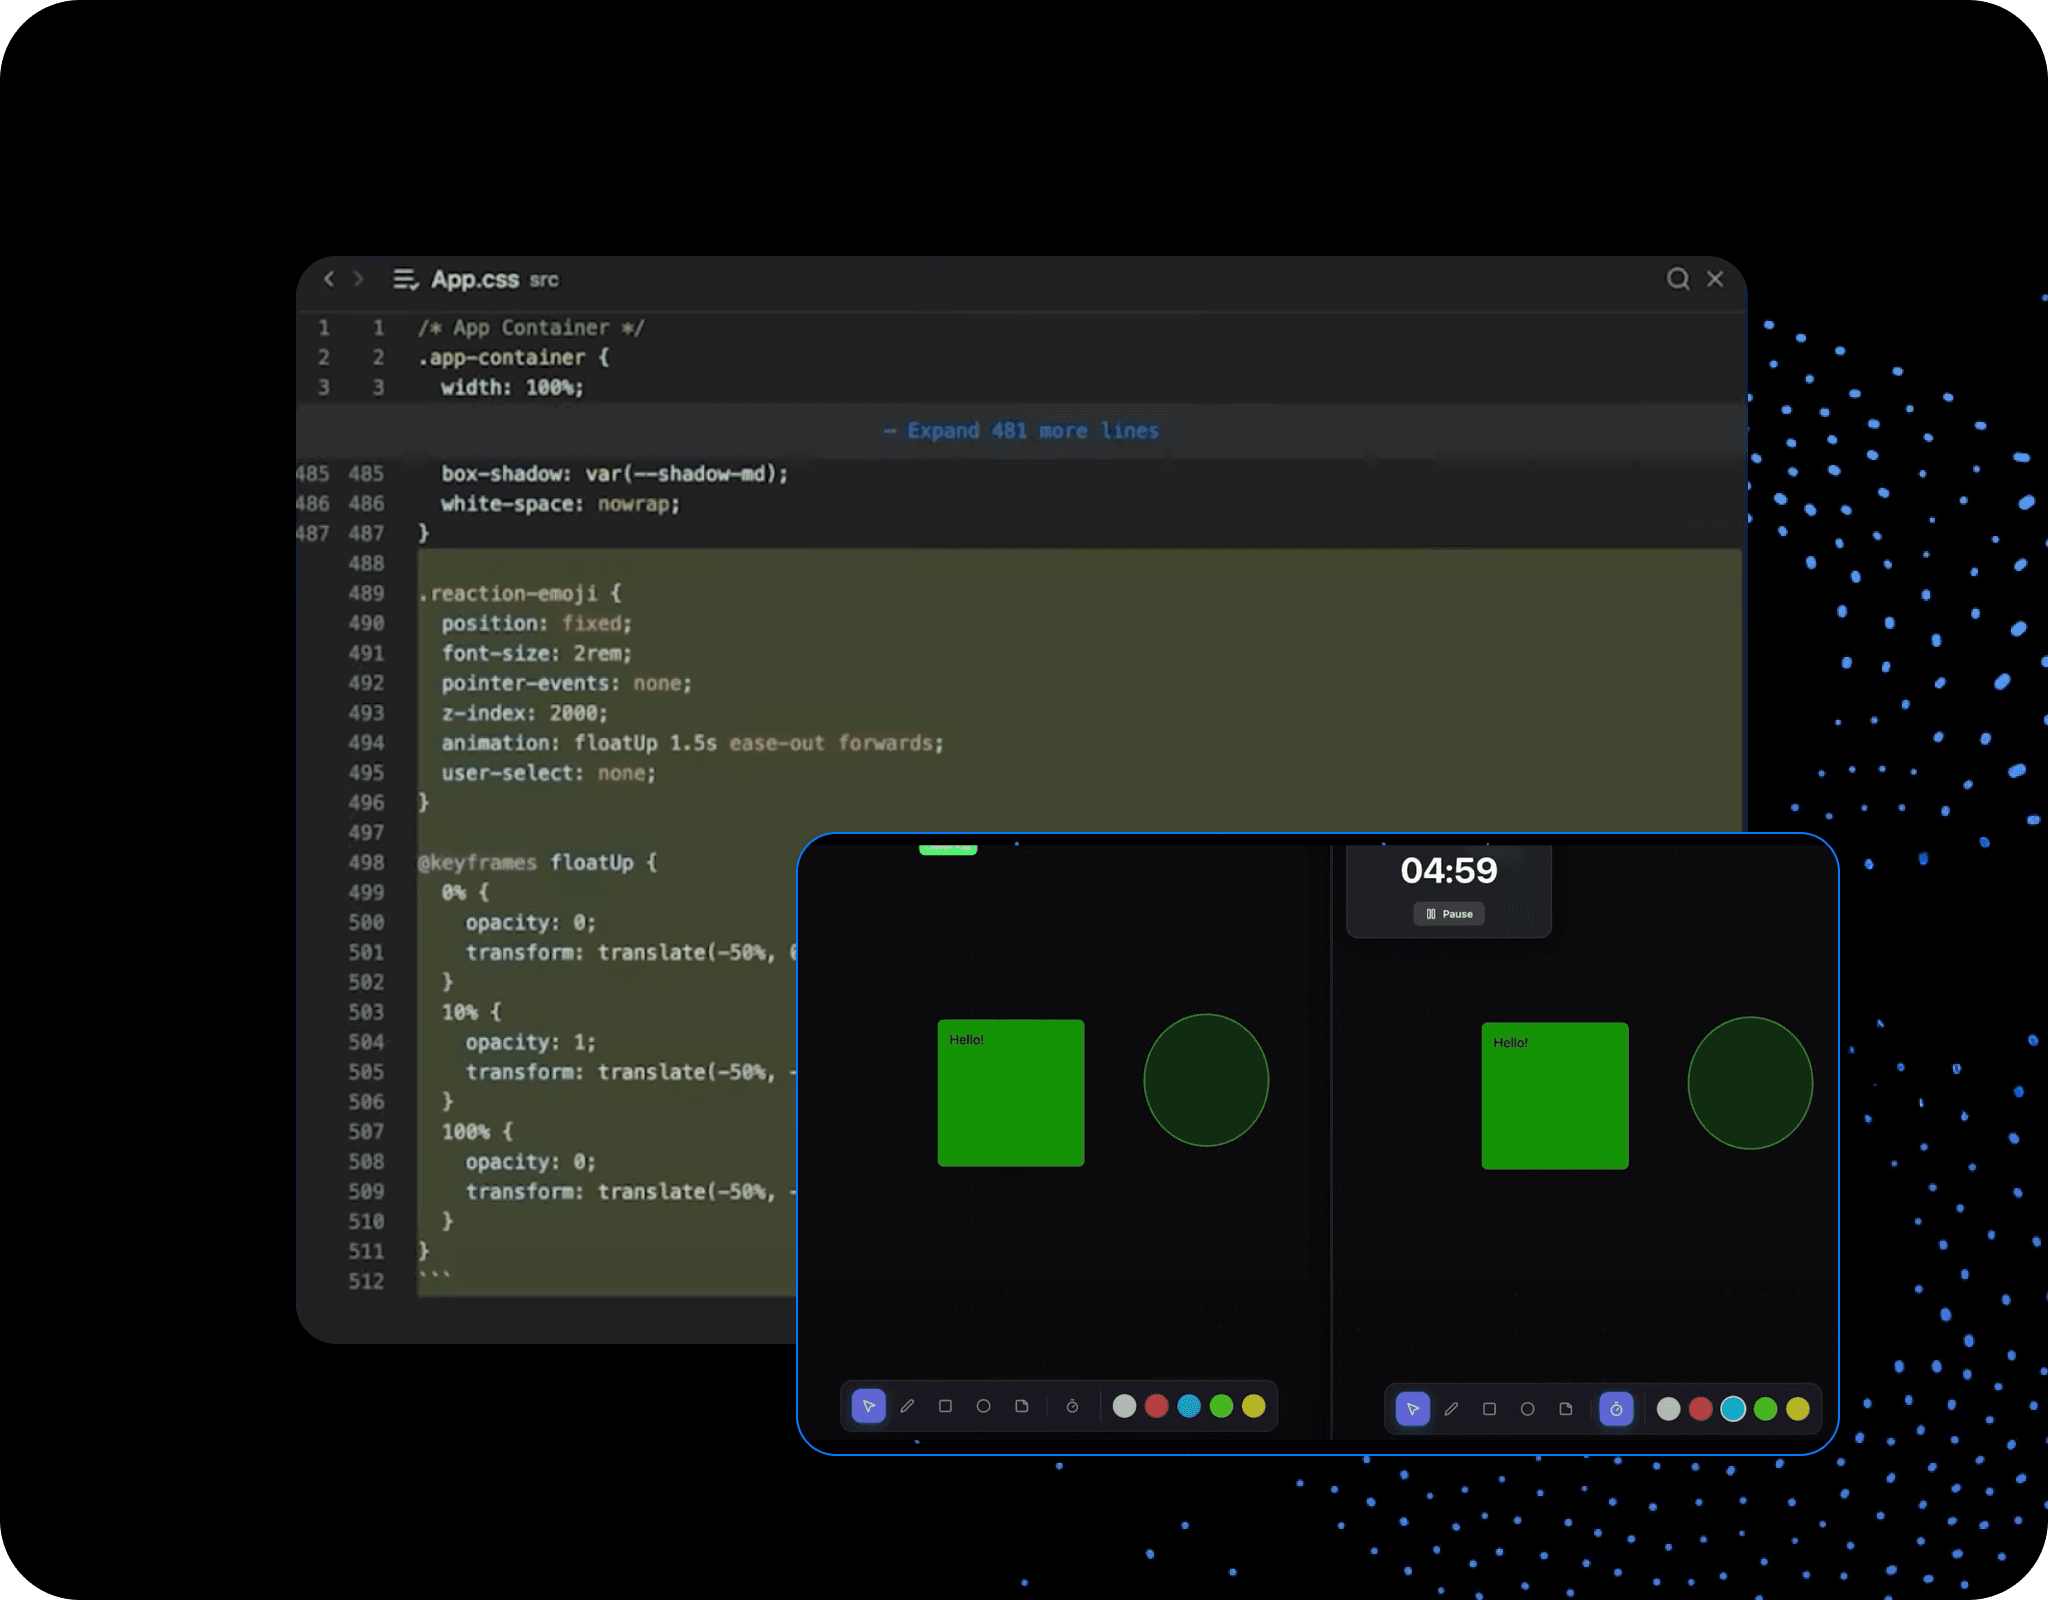Expand 481 more lines
This screenshot has width=2048, height=1600.
[1021, 431]
